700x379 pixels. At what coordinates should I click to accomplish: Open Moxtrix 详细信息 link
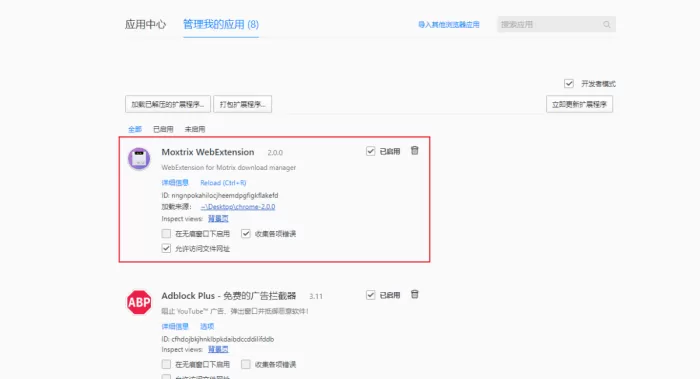(x=175, y=183)
